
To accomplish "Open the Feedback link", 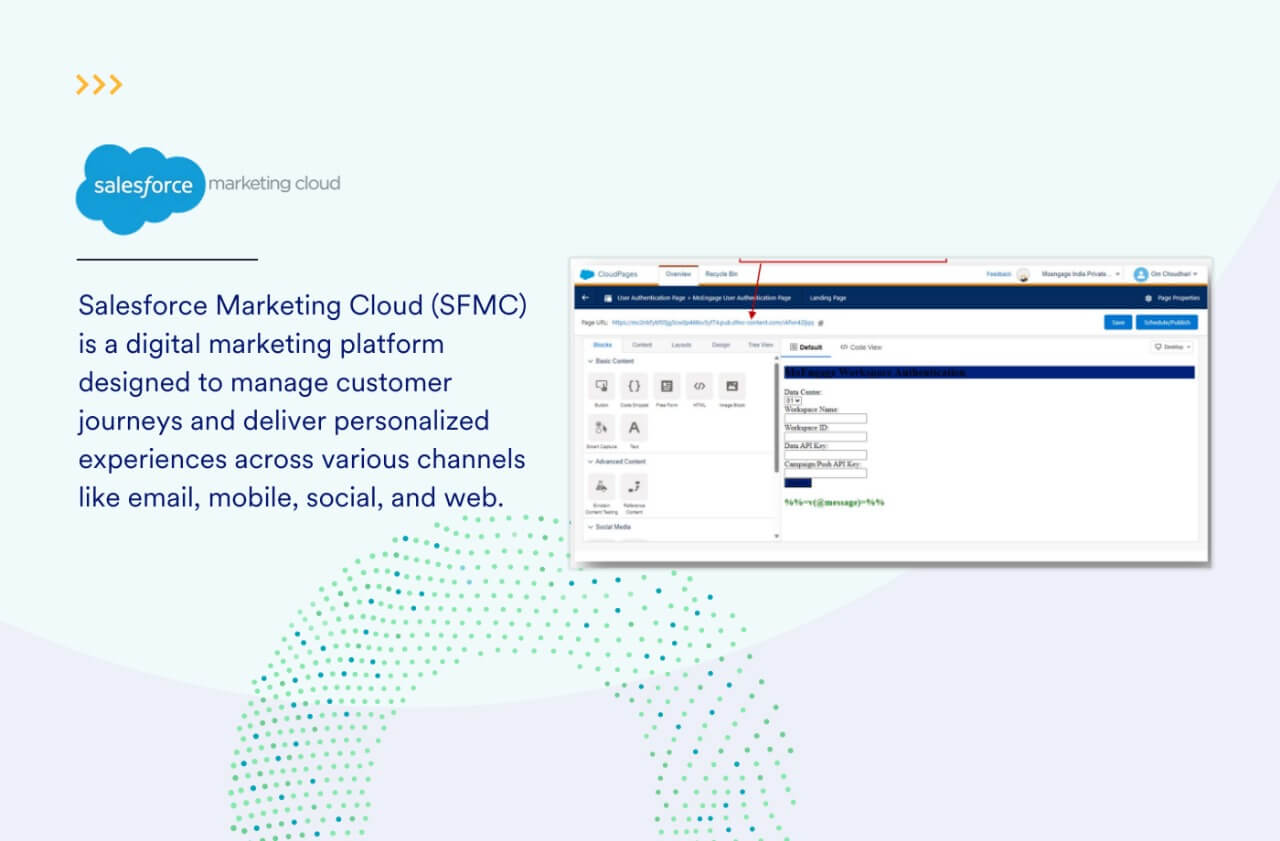I will pos(999,274).
